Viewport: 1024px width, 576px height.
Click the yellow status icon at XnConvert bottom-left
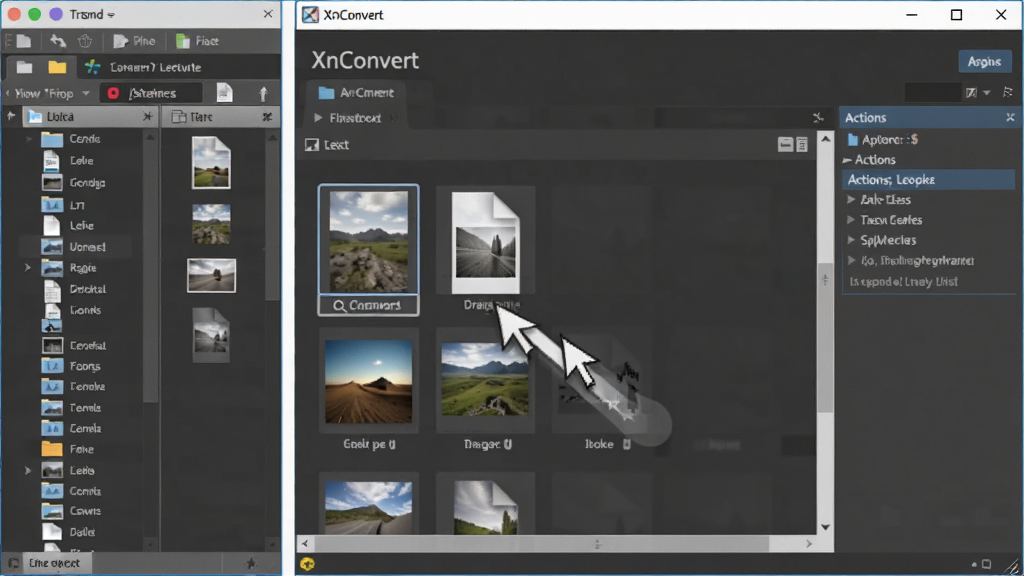pos(308,564)
